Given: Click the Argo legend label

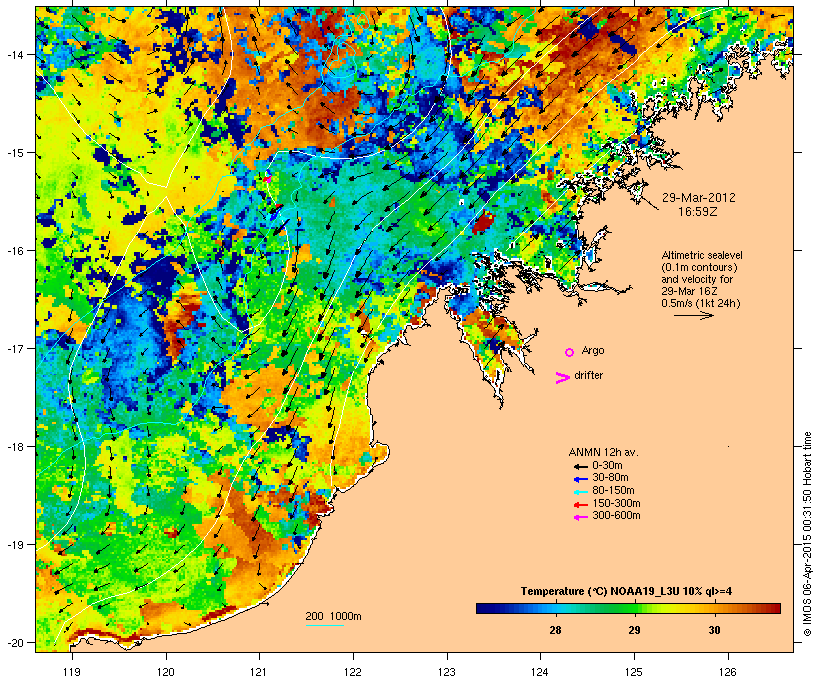Looking at the screenshot, I should tap(593, 350).
